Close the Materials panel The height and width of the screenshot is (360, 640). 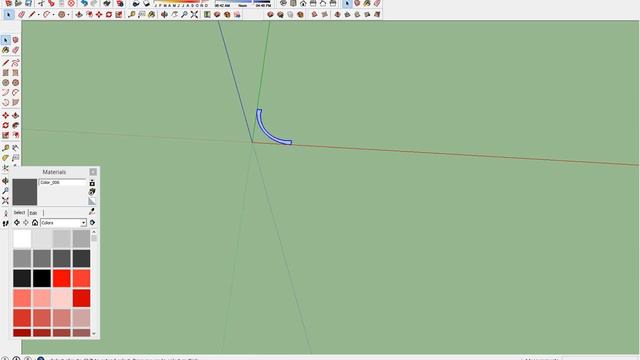coord(93,172)
